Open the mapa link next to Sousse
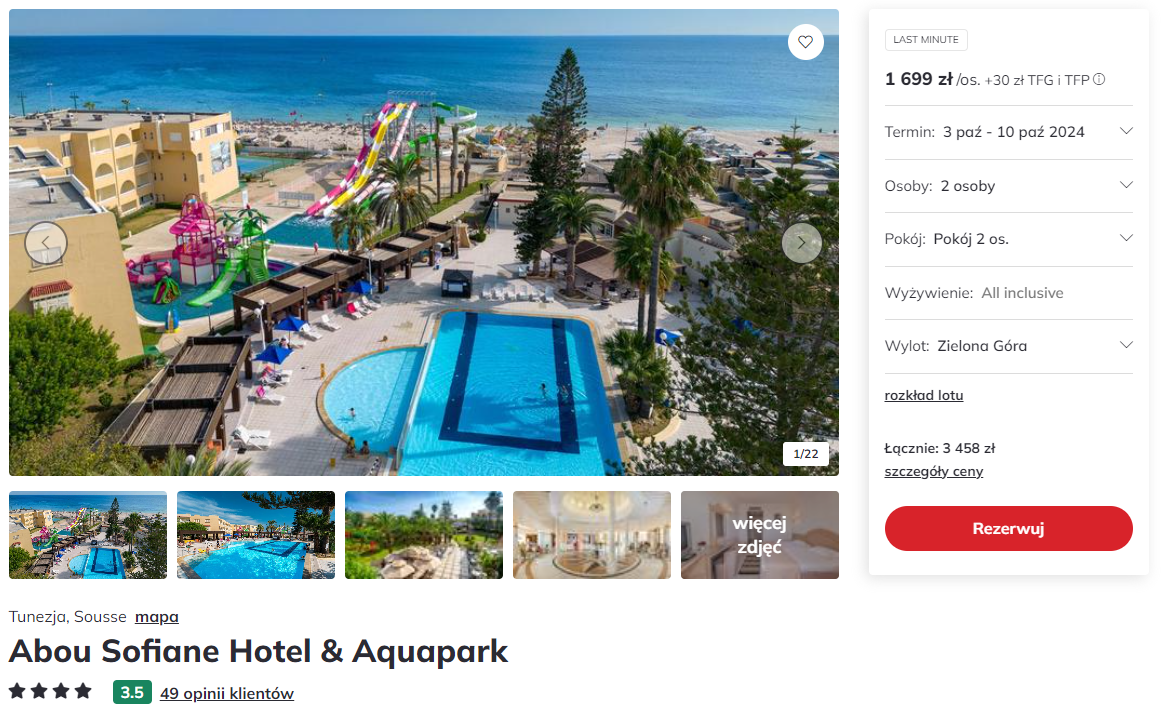1161x714 pixels. coord(157,616)
